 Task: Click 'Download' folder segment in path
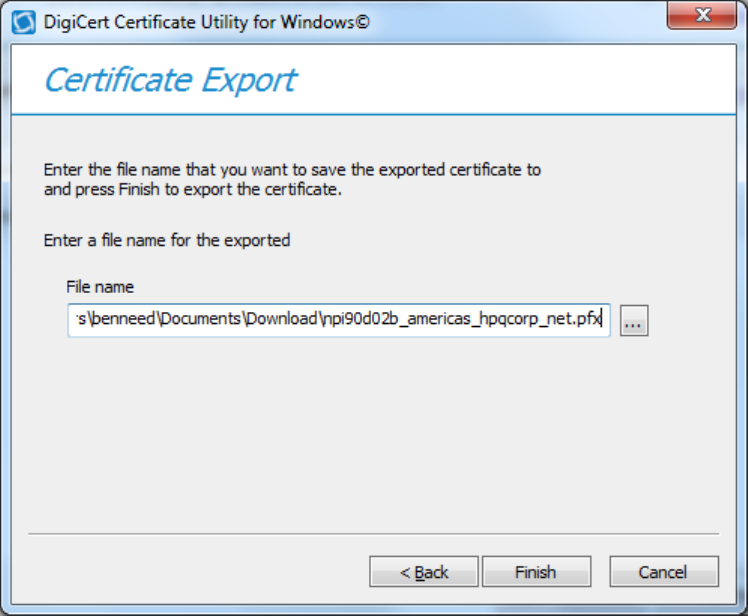coord(283,321)
